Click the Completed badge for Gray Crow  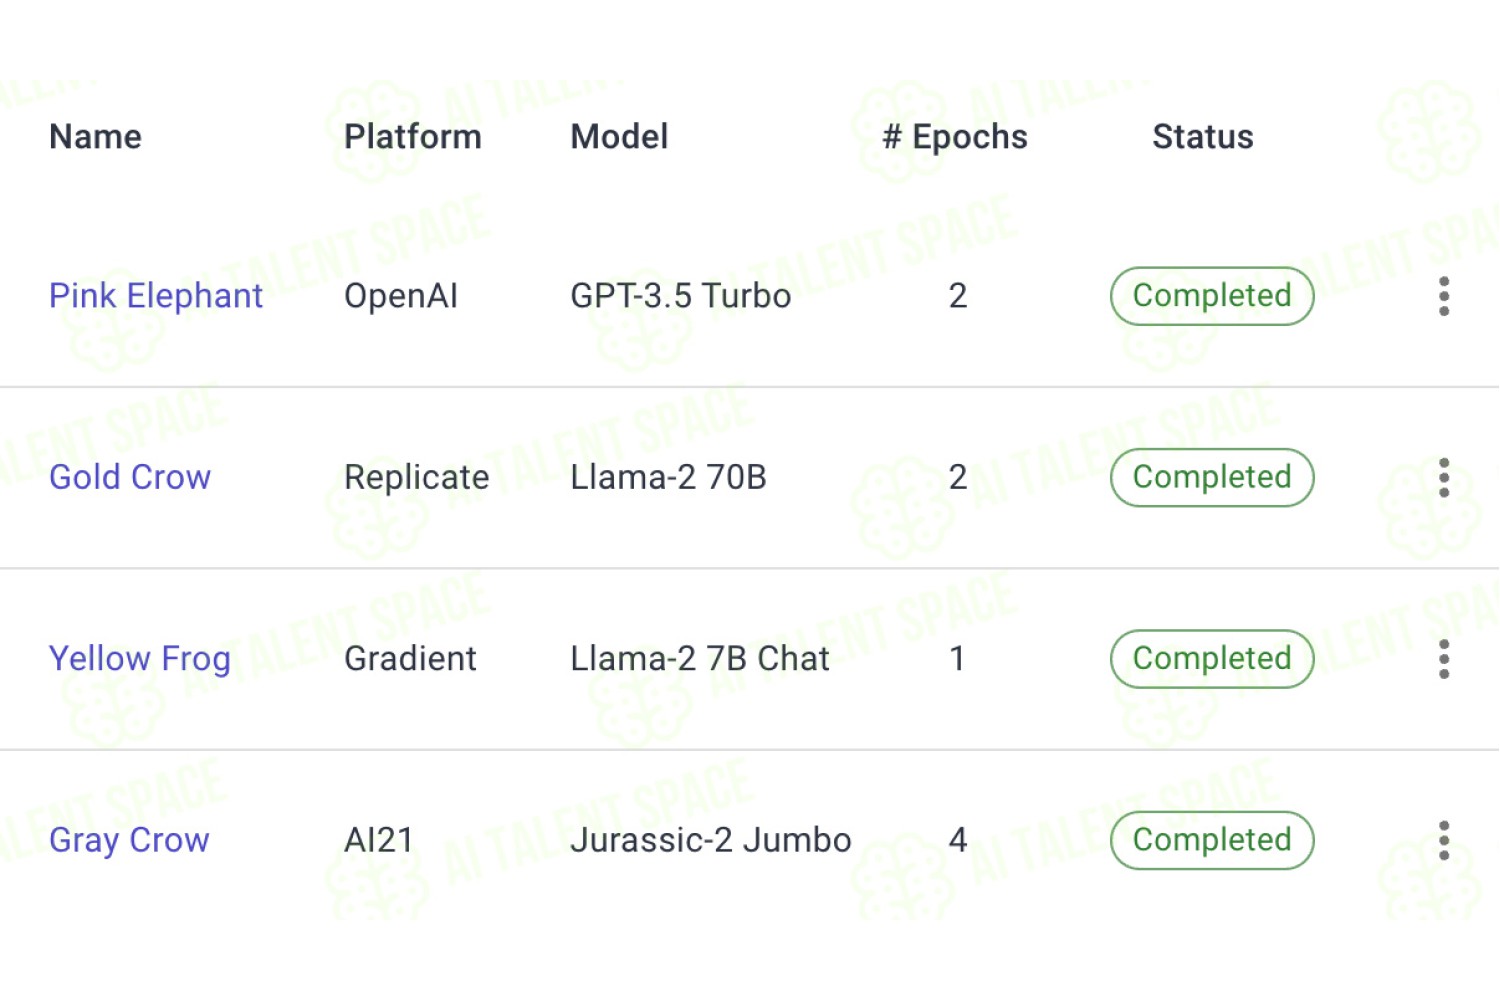[1212, 840]
